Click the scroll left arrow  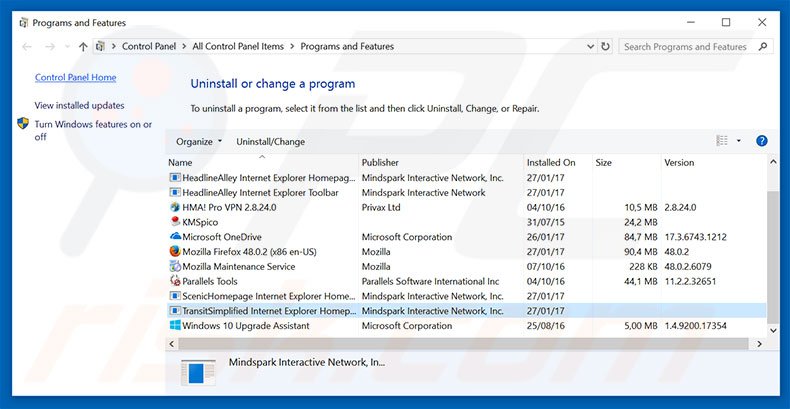pyautogui.click(x=172, y=344)
